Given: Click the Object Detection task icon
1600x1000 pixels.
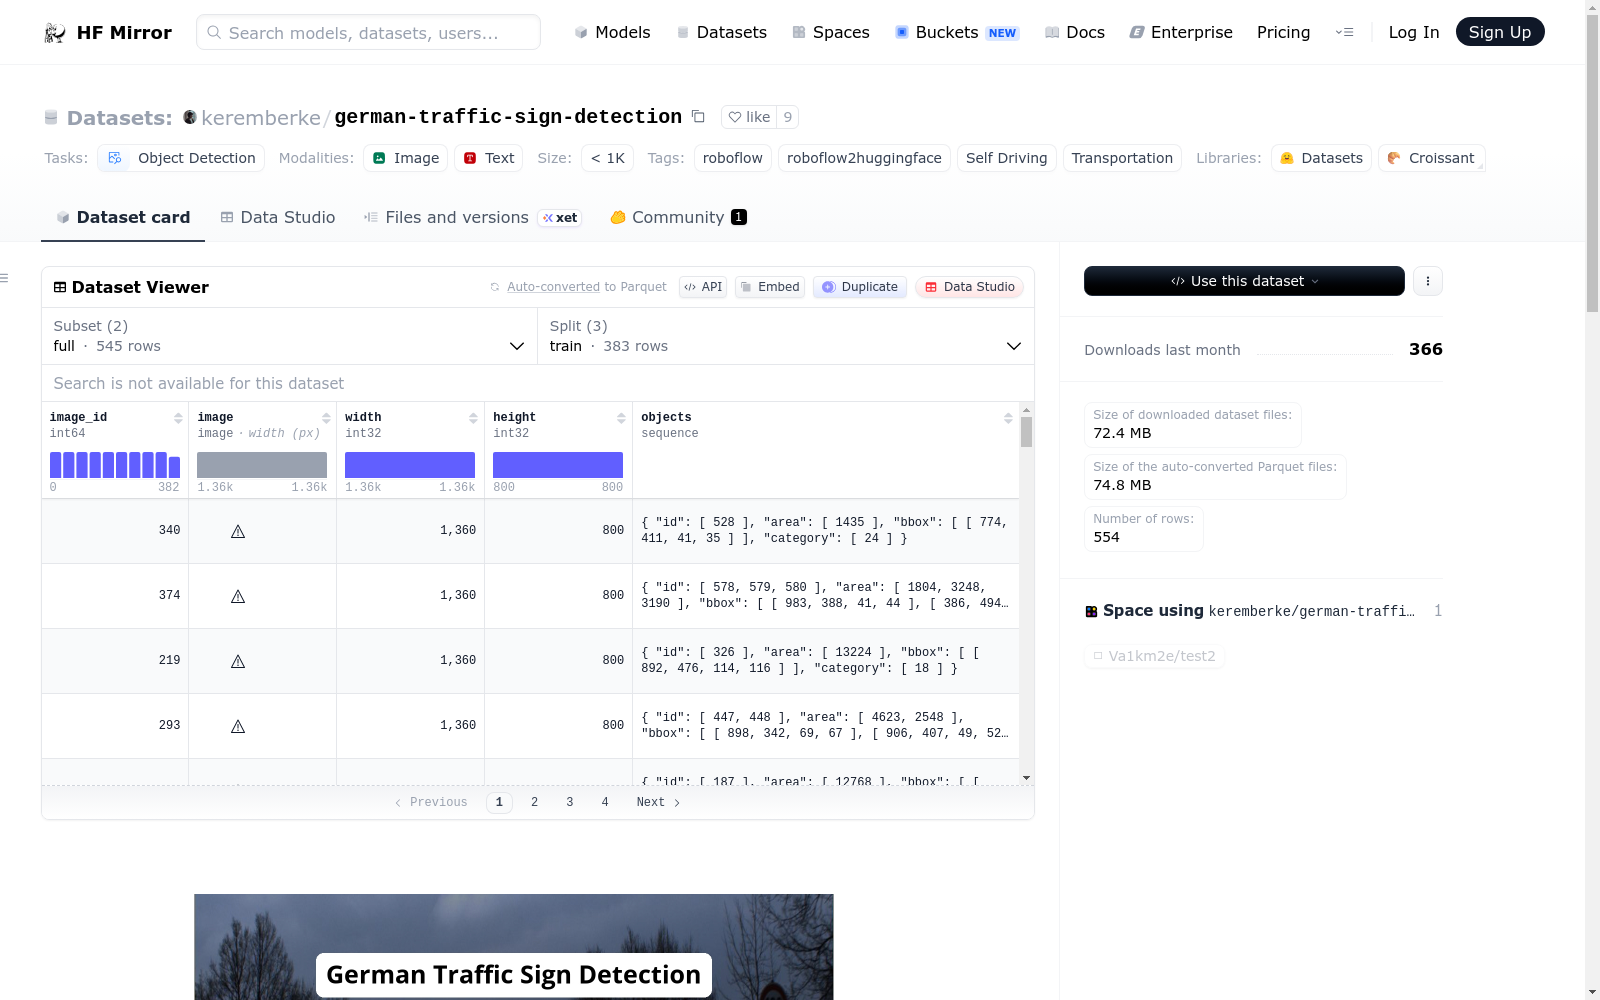Looking at the screenshot, I should point(115,158).
